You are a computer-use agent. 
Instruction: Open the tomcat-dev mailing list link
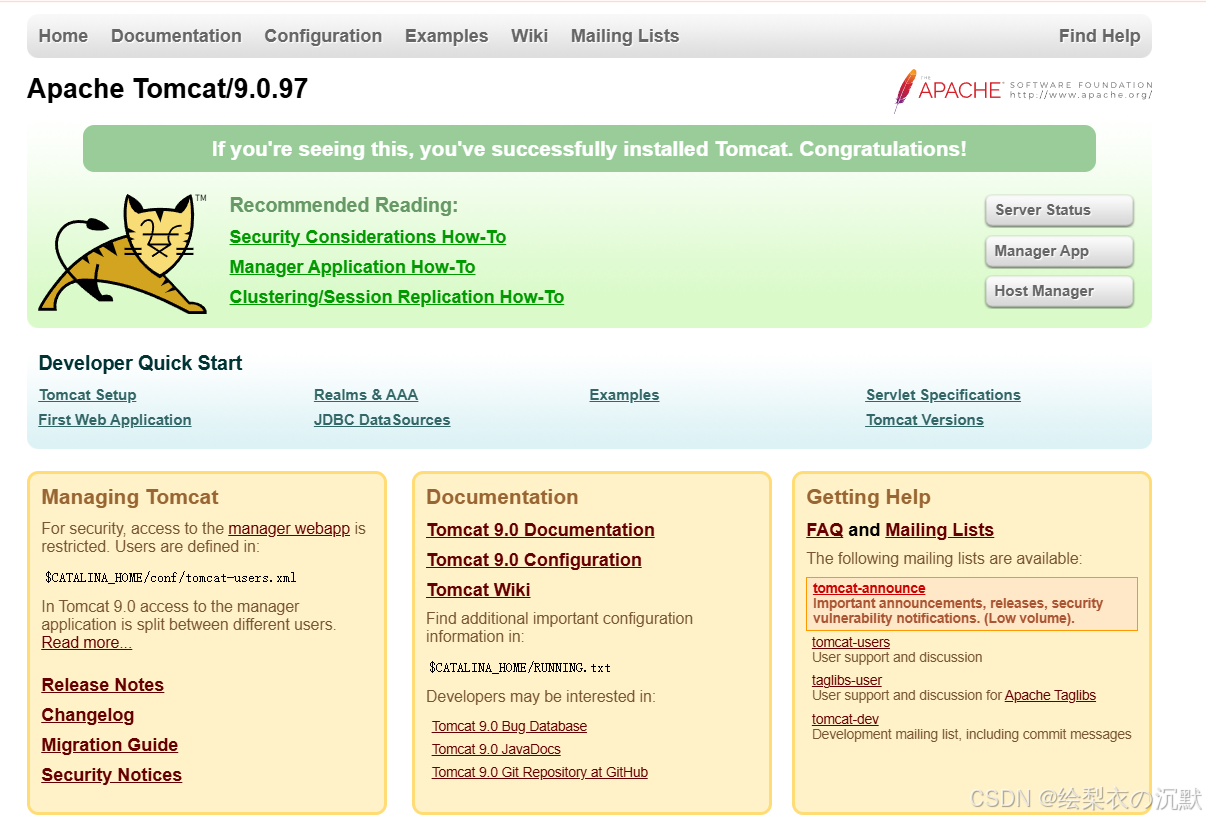[845, 720]
